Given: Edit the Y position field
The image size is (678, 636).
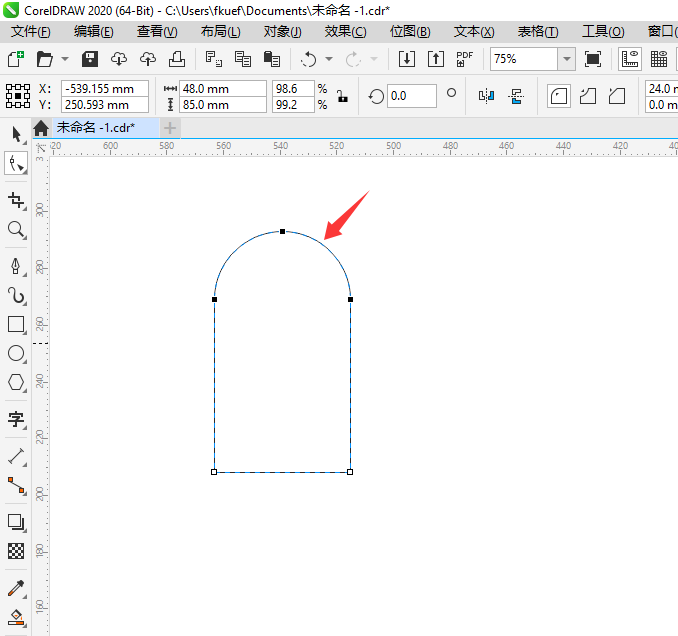Looking at the screenshot, I should tap(105, 105).
